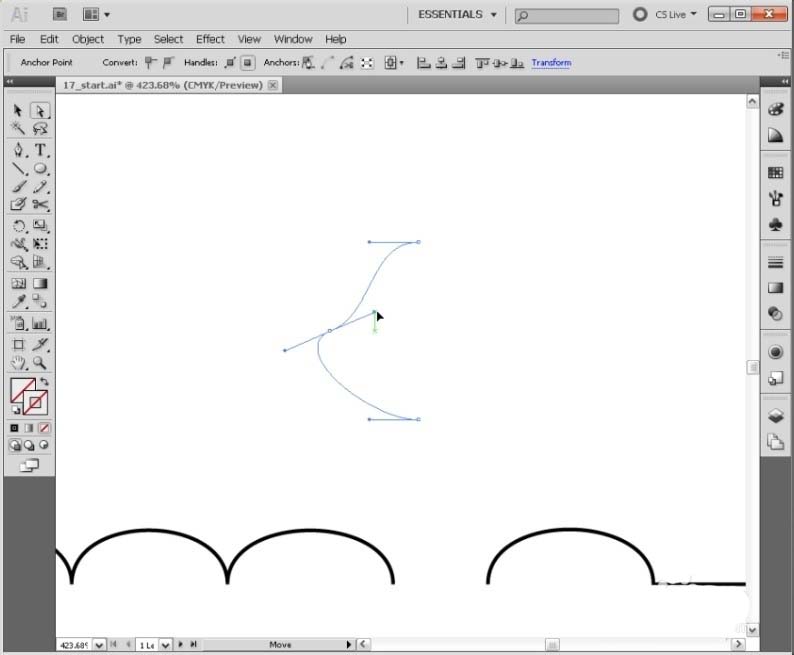The height and width of the screenshot is (655, 794).
Task: Click the Stroke color swatch
Action: [x=36, y=402]
